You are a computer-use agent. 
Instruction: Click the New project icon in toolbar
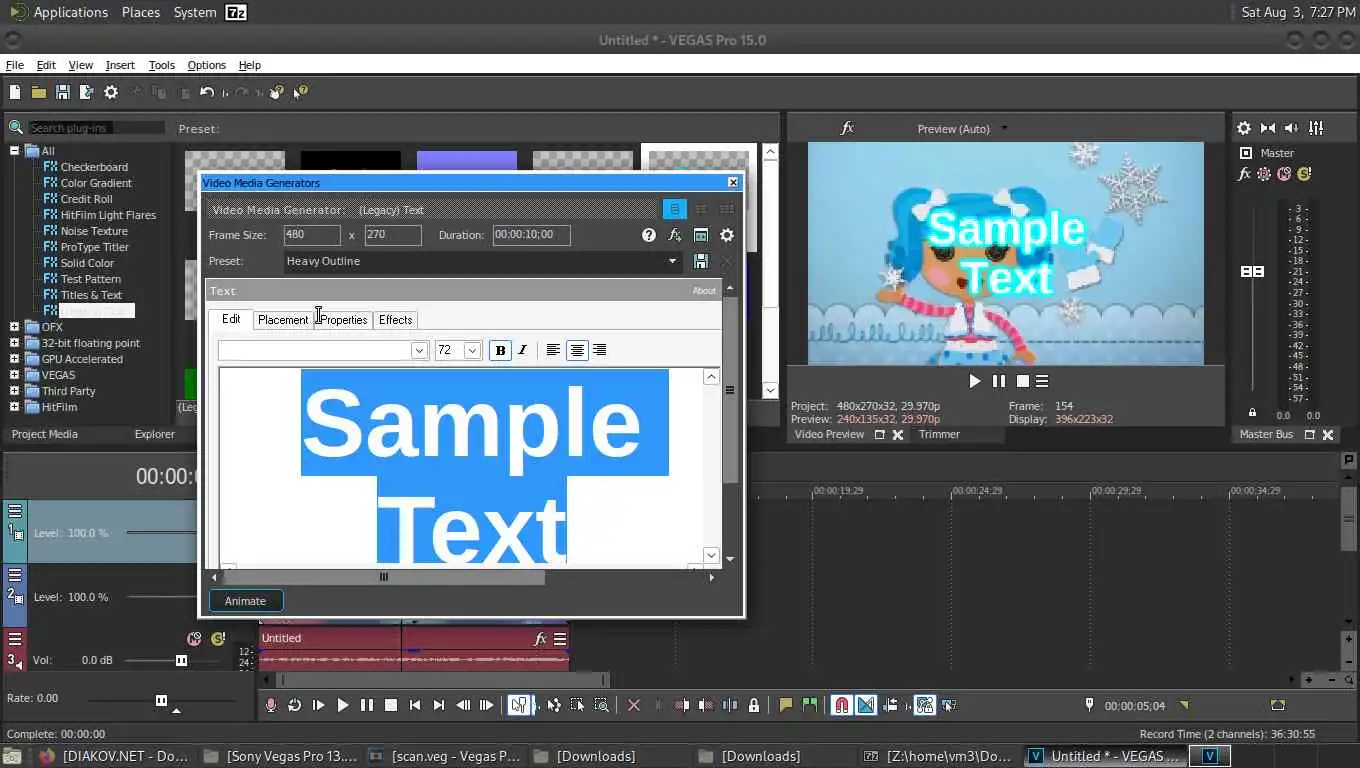[15, 92]
